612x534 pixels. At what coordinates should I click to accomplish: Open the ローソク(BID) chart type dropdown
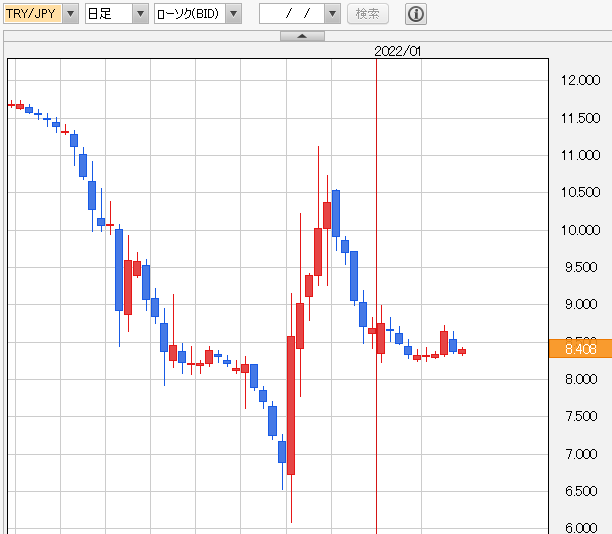tap(233, 14)
